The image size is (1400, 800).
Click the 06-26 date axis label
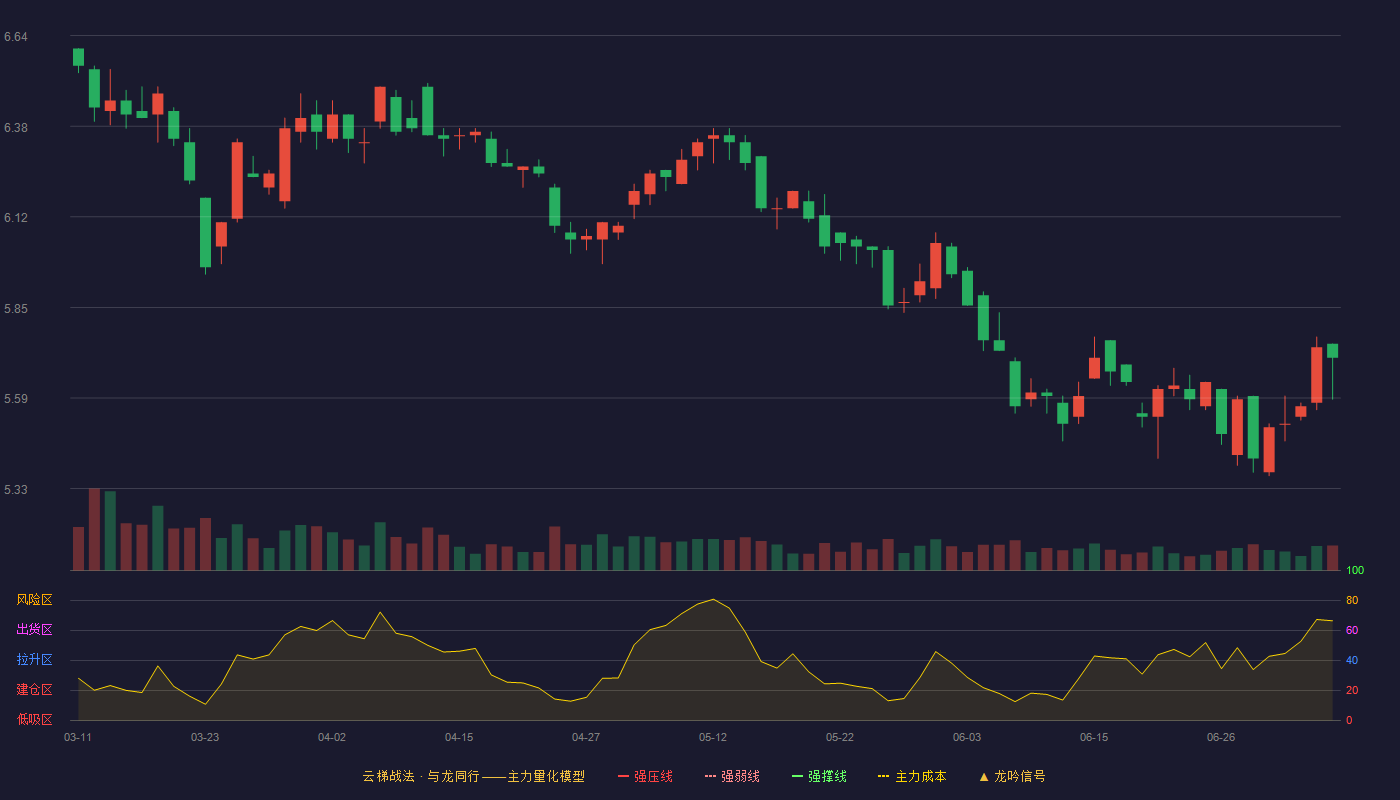coord(1221,737)
